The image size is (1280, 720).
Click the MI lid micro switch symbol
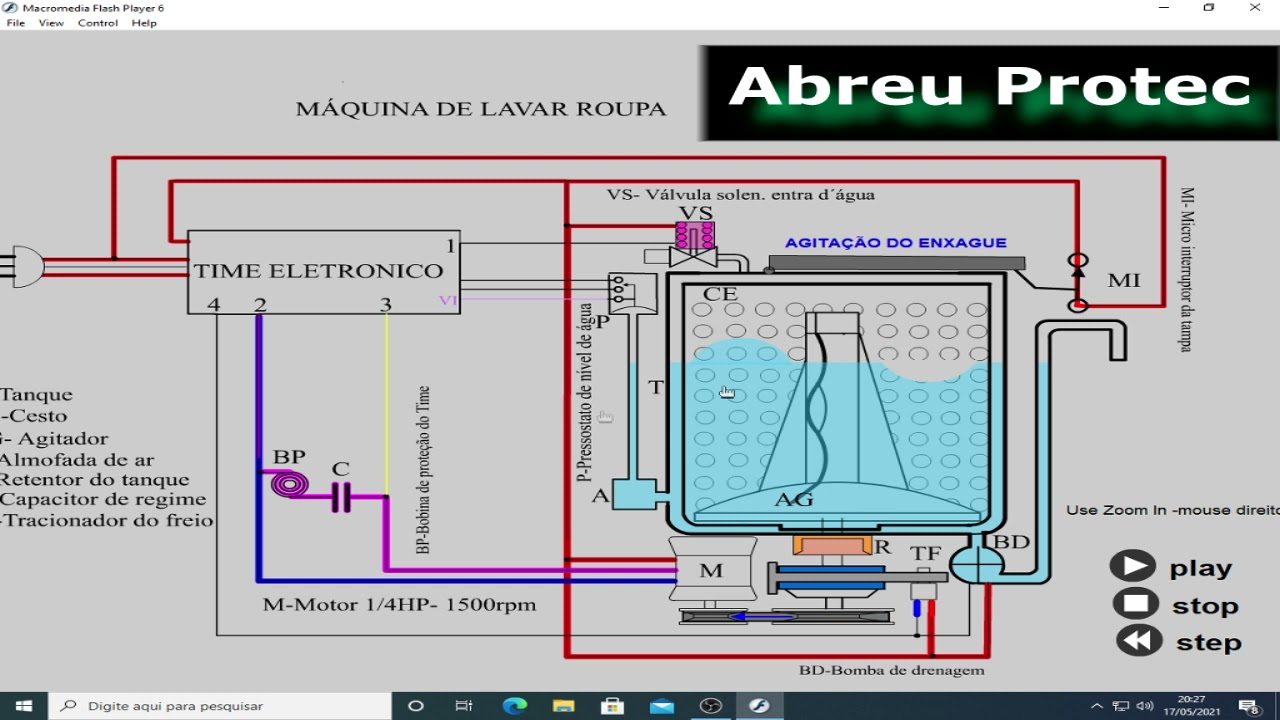pyautogui.click(x=1078, y=282)
